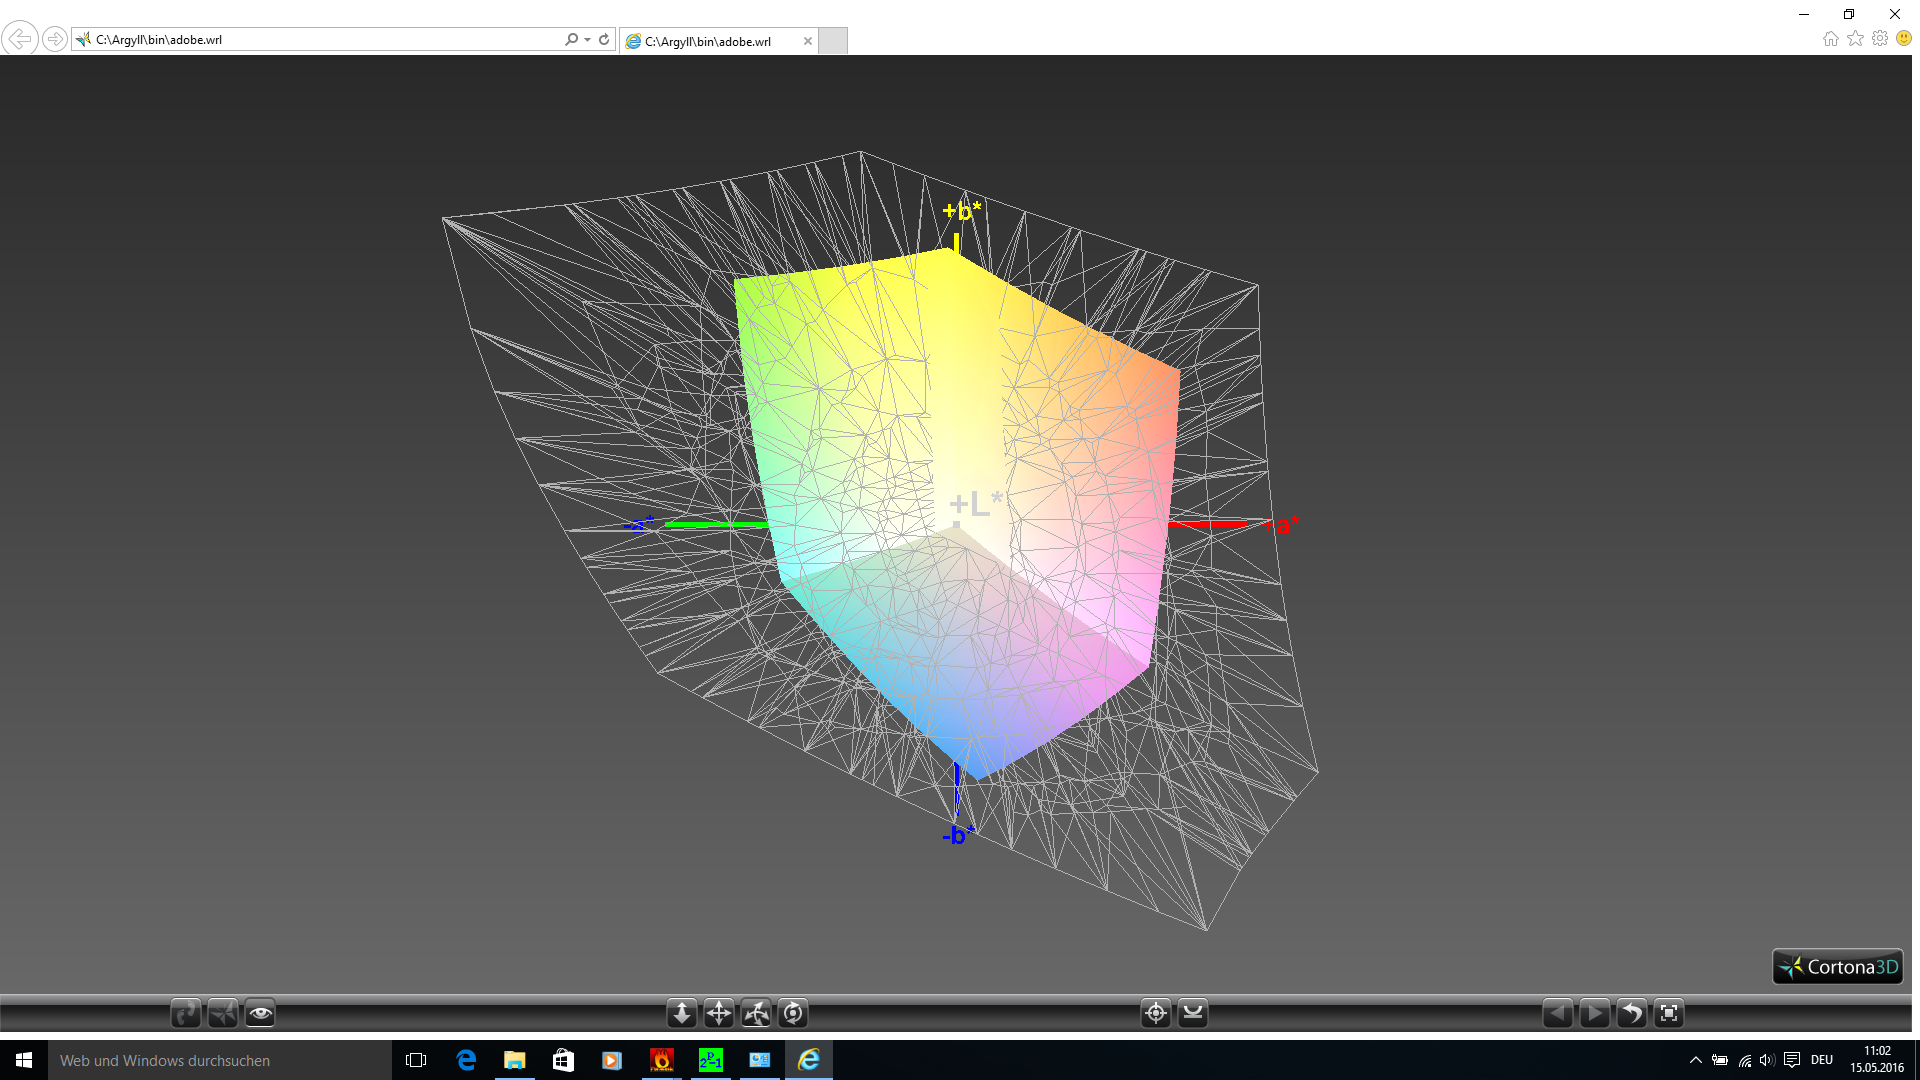Select the Fly navigation mode button

(x=223, y=1013)
